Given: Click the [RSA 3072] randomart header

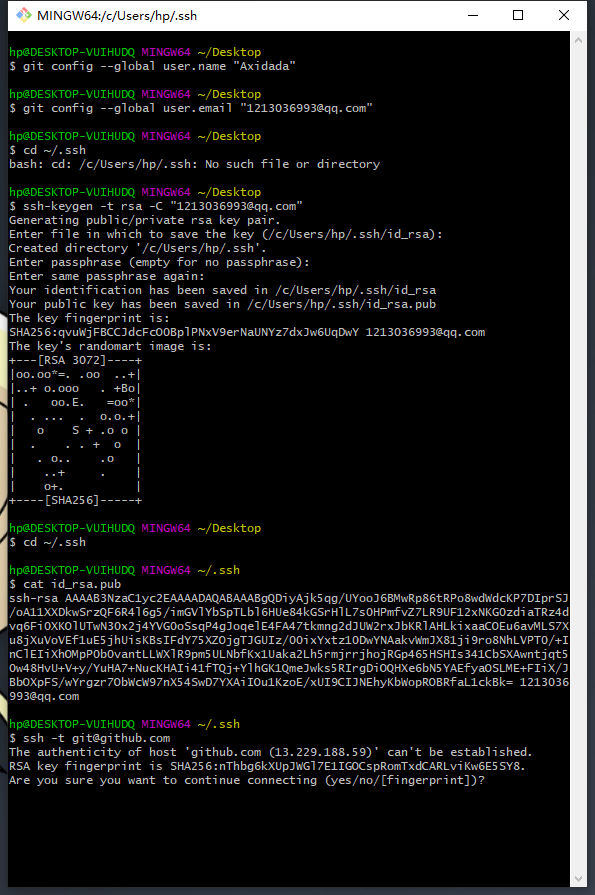Looking at the screenshot, I should coord(75,360).
